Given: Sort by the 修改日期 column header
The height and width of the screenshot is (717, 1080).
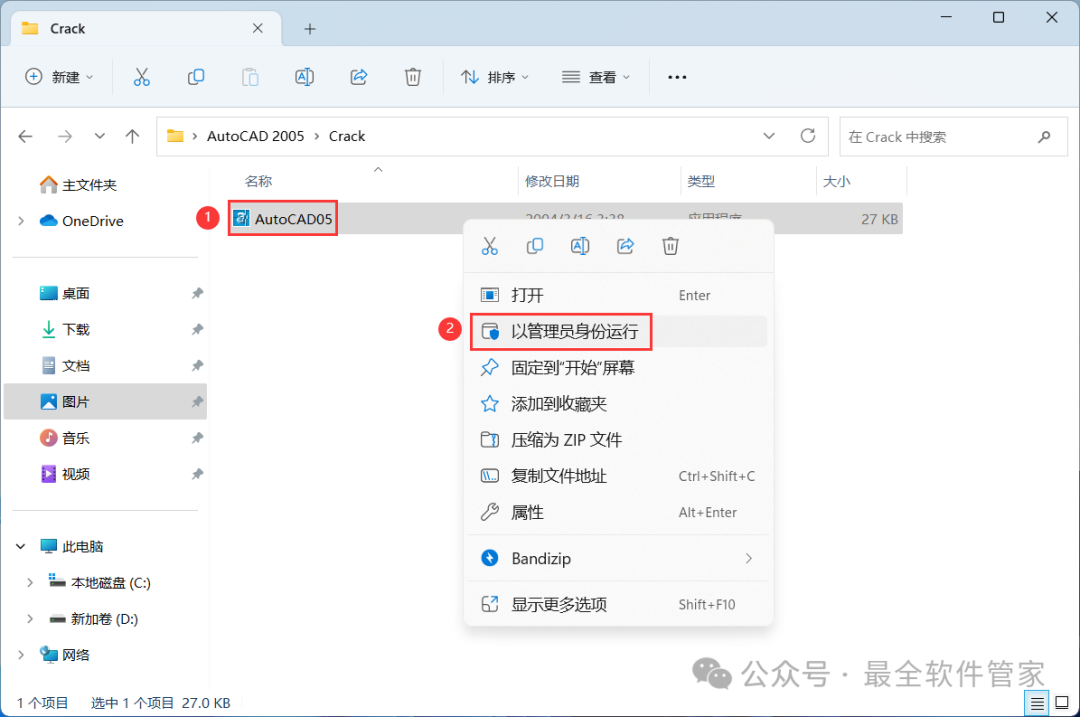Looking at the screenshot, I should pyautogui.click(x=552, y=181).
